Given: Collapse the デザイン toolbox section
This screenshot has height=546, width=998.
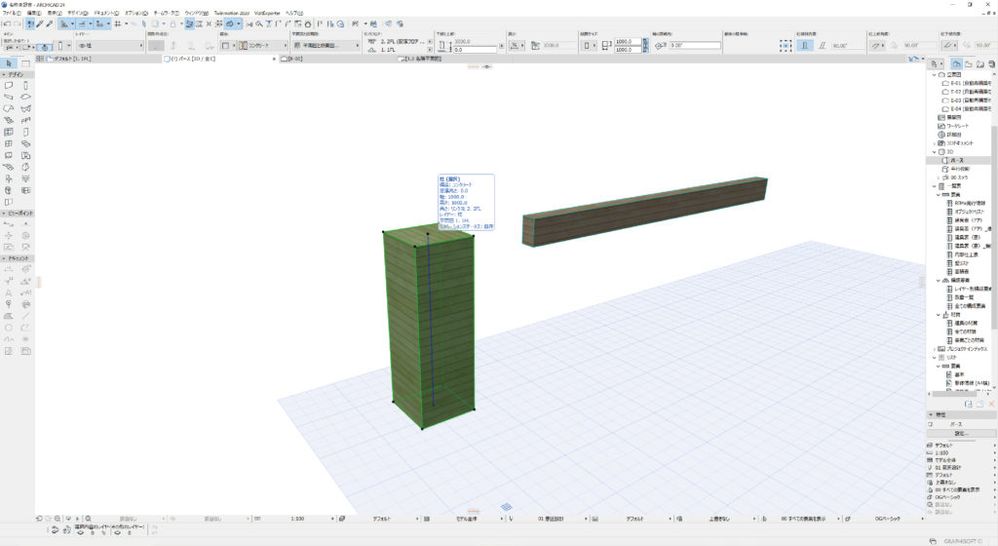Looking at the screenshot, I should click(x=17, y=75).
